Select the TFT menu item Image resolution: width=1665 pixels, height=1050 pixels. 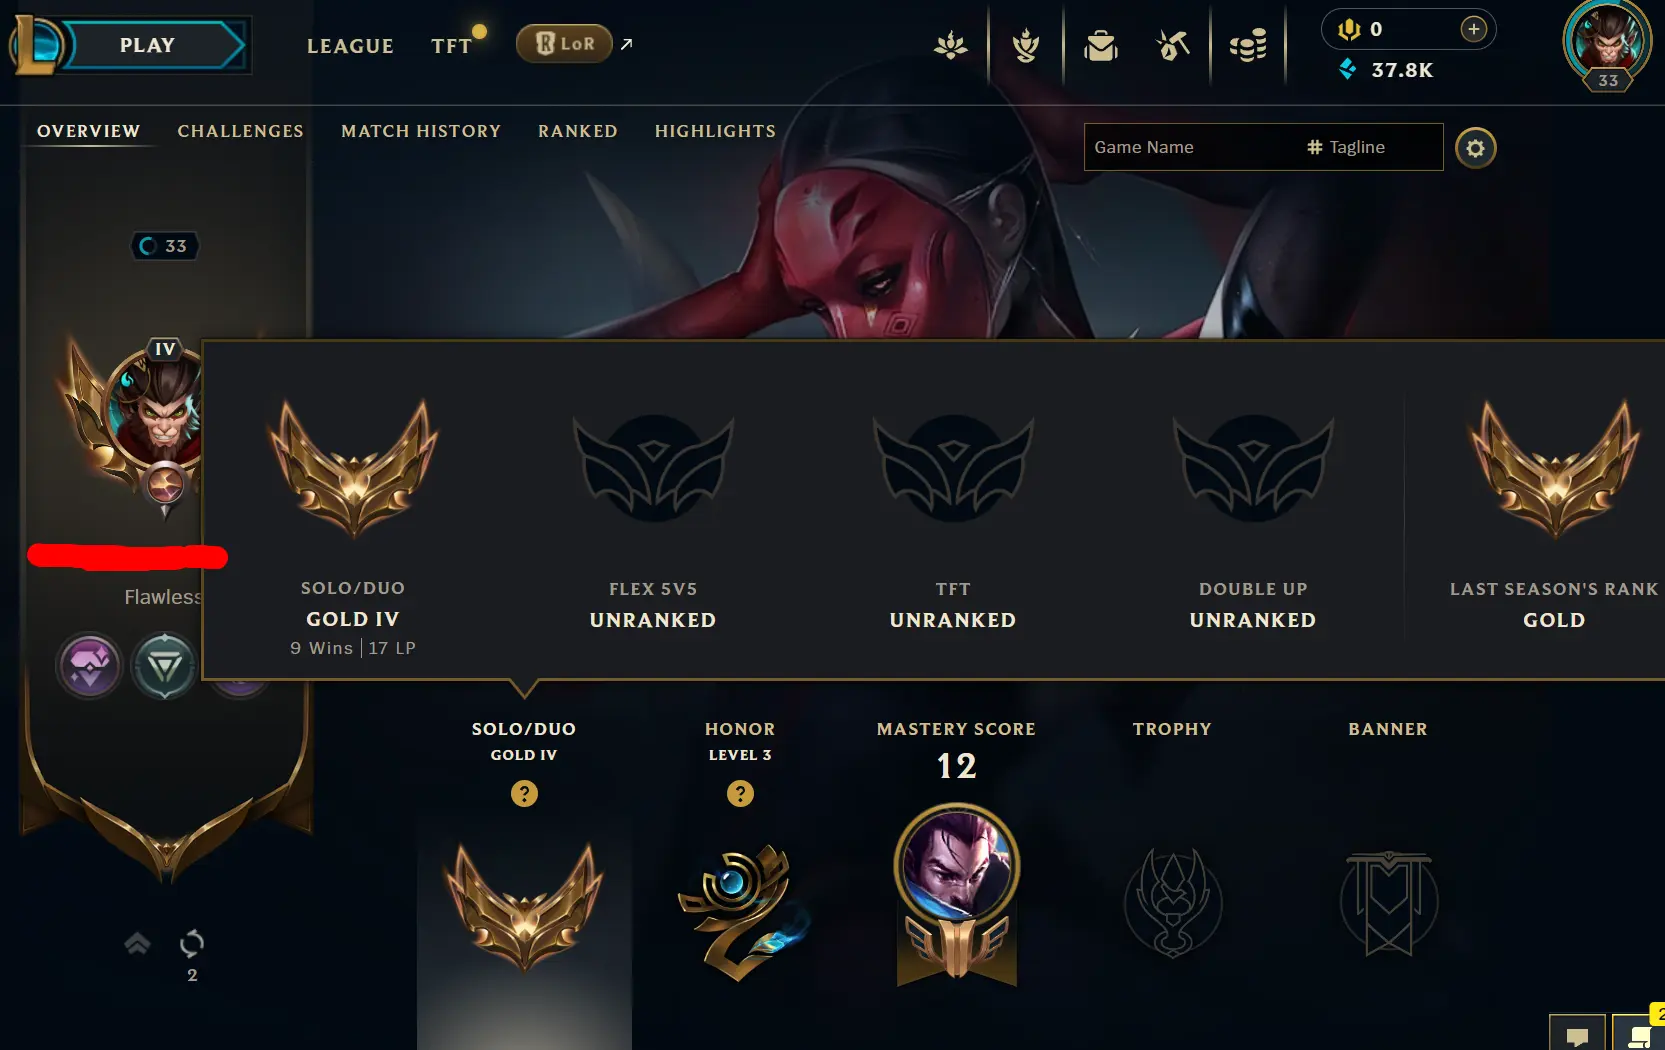(451, 46)
